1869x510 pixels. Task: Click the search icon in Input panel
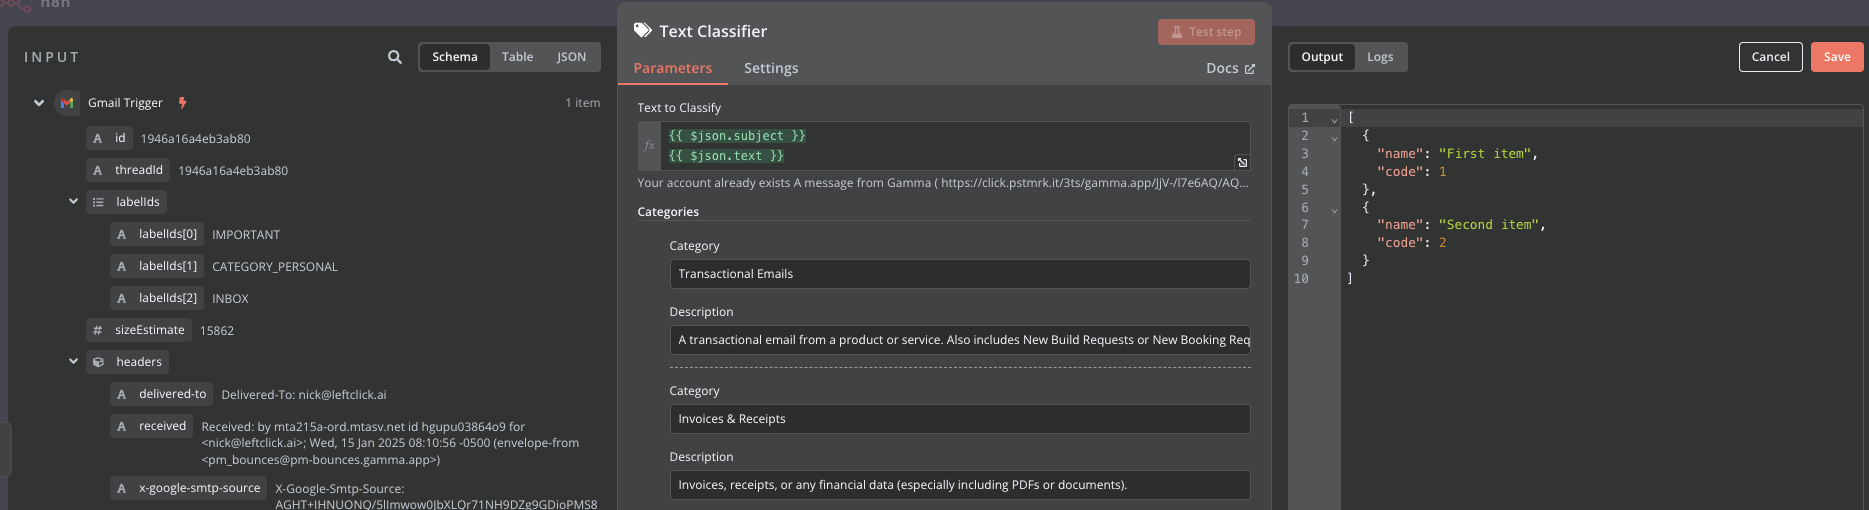395,57
